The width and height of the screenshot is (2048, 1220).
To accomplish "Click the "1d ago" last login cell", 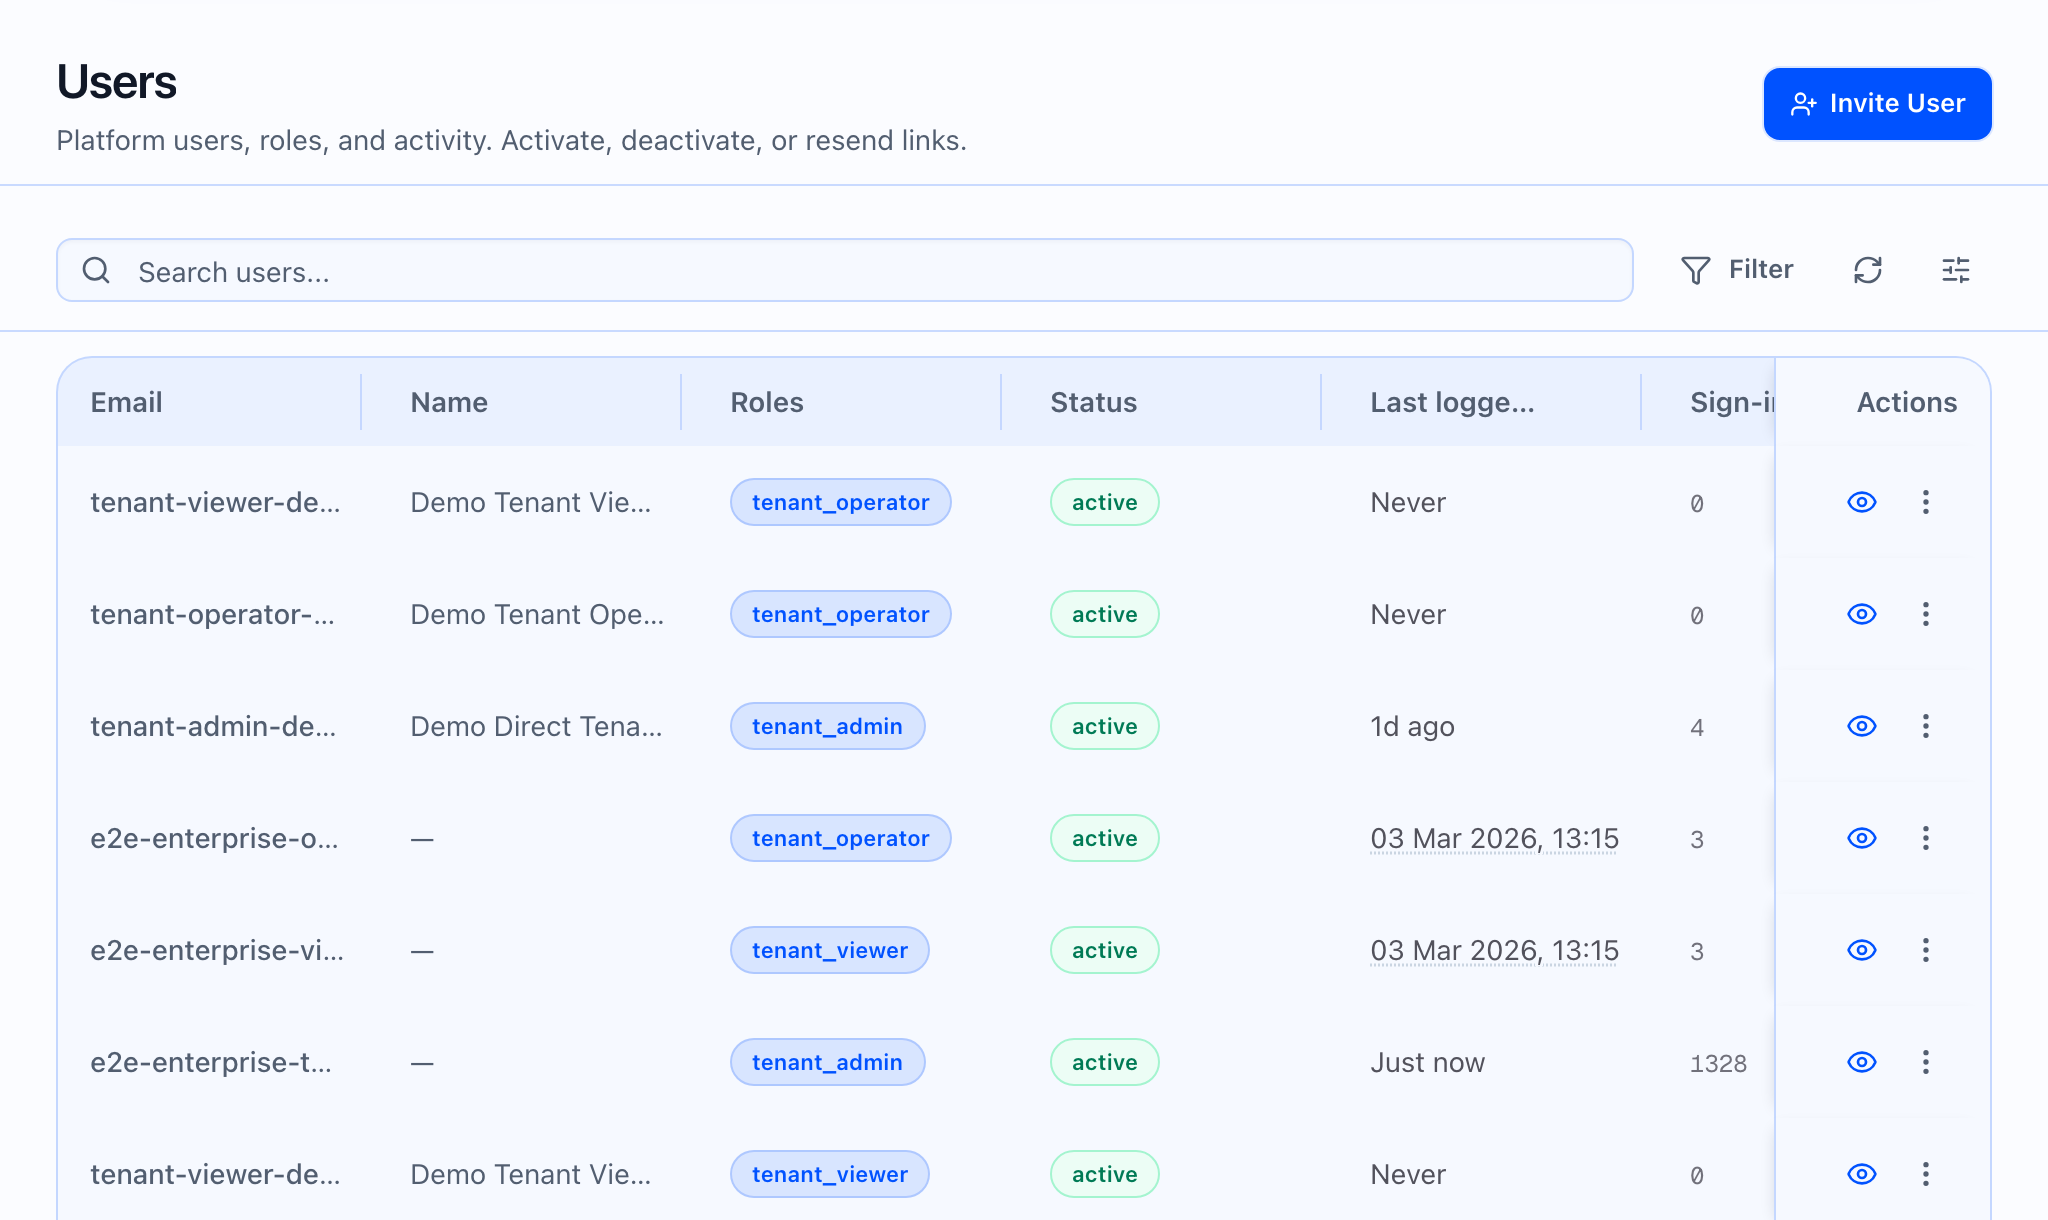I will click(x=1412, y=726).
